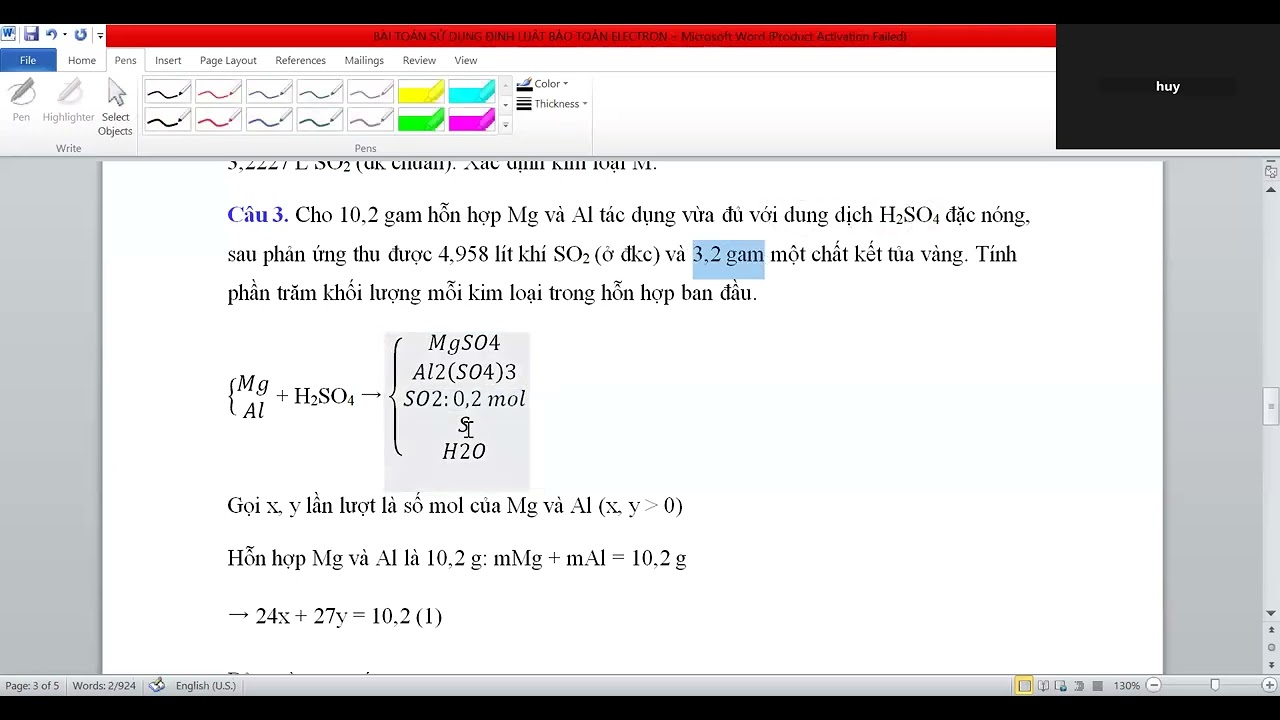Choose the green highlighter pen
Image resolution: width=1280 pixels, height=720 pixels.
(x=421, y=121)
